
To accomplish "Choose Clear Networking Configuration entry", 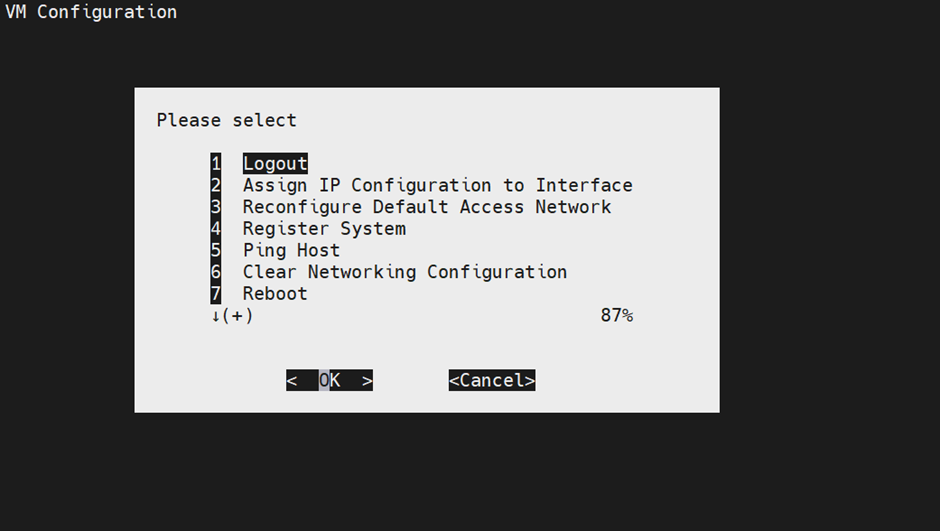I will (x=404, y=272).
